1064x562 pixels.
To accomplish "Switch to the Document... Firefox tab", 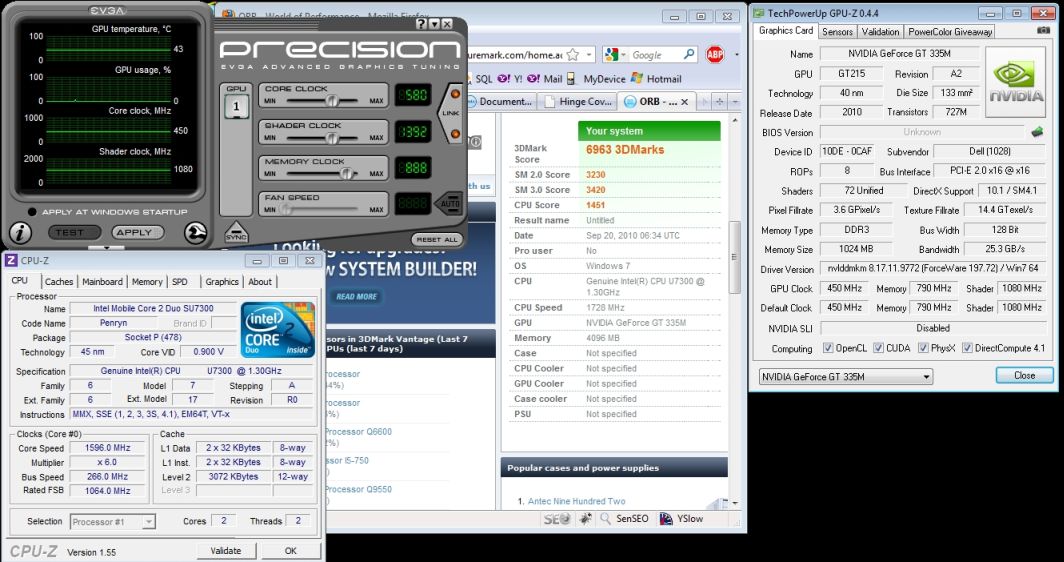I will pyautogui.click(x=501, y=101).
